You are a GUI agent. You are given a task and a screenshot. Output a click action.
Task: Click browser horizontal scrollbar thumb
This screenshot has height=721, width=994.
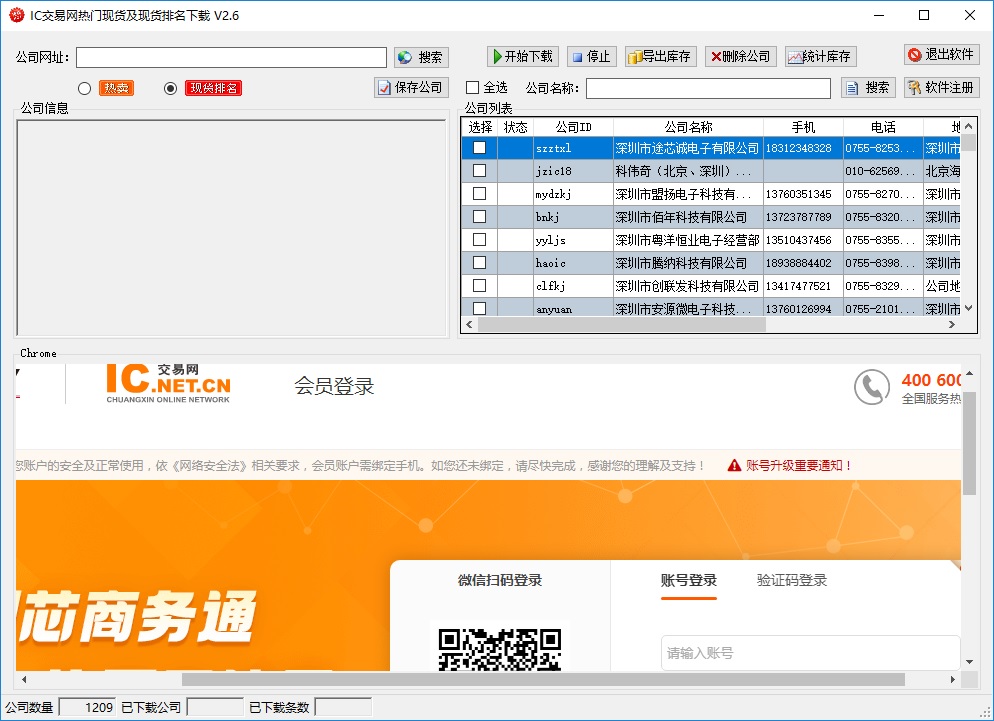coord(543,679)
